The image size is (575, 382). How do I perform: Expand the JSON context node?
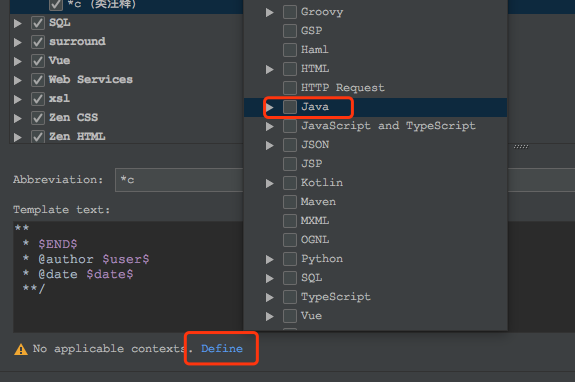pos(270,146)
